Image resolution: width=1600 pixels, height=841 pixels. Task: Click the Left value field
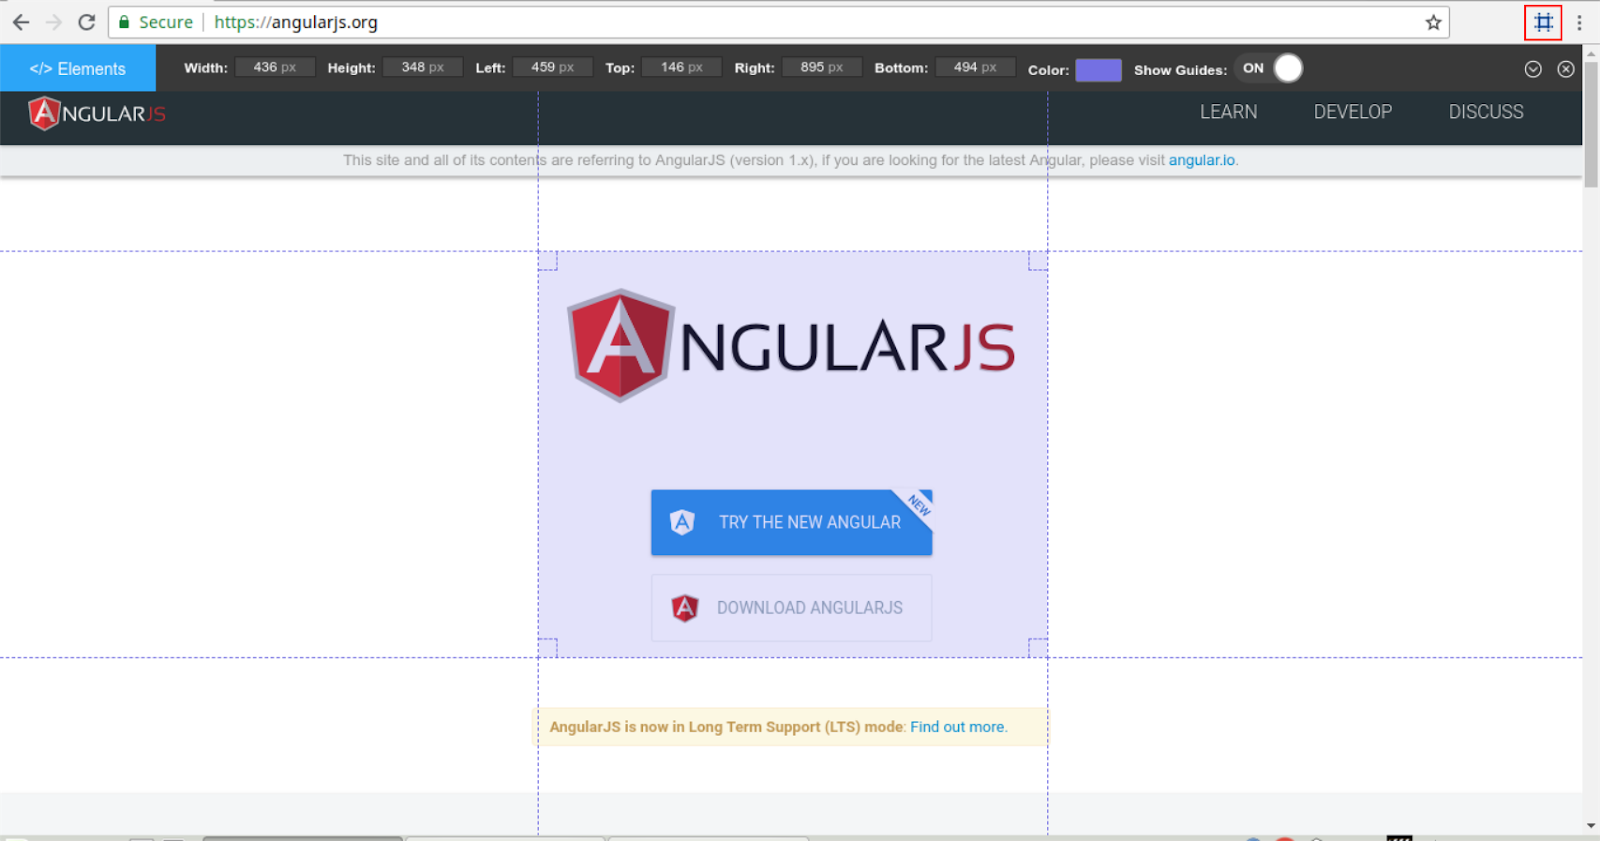pyautogui.click(x=552, y=67)
